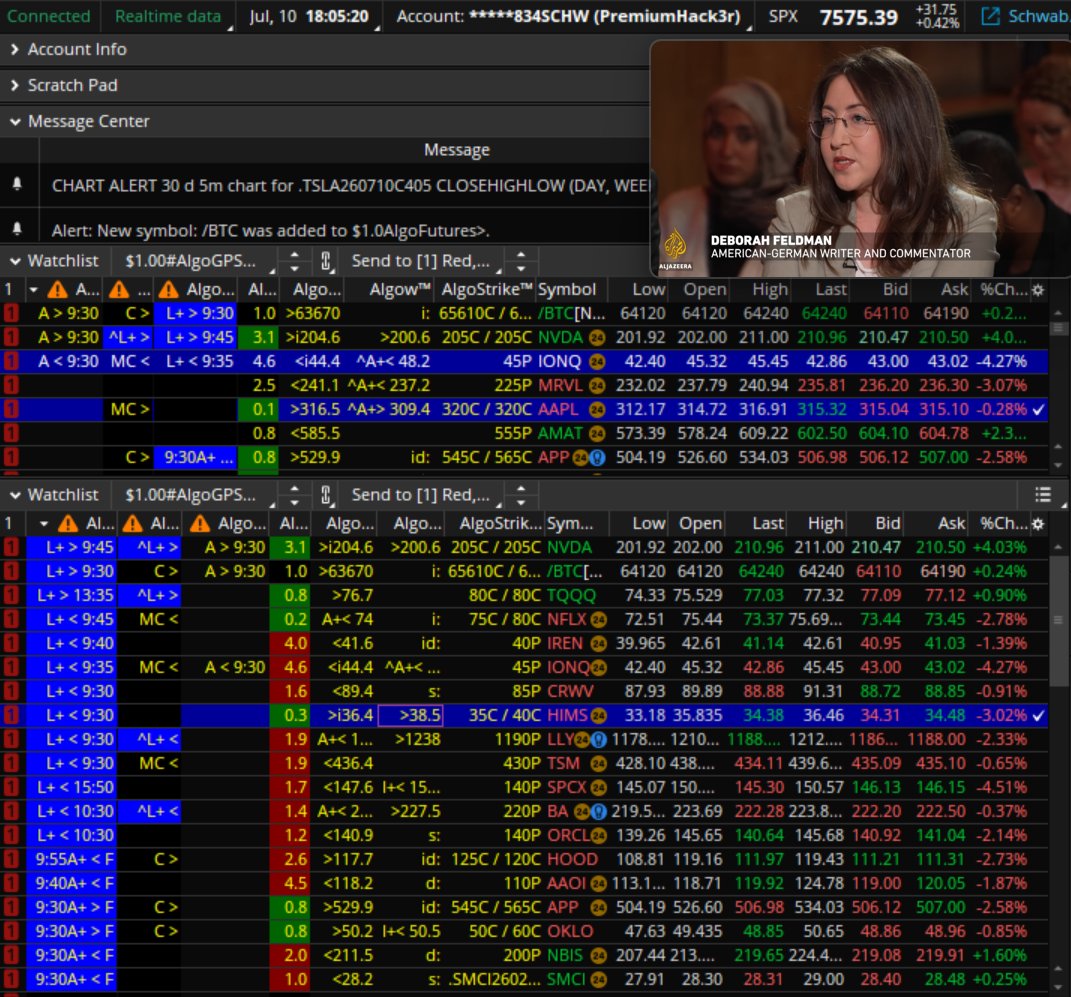Click the red color-link icon on MRVL row

click(x=11, y=385)
